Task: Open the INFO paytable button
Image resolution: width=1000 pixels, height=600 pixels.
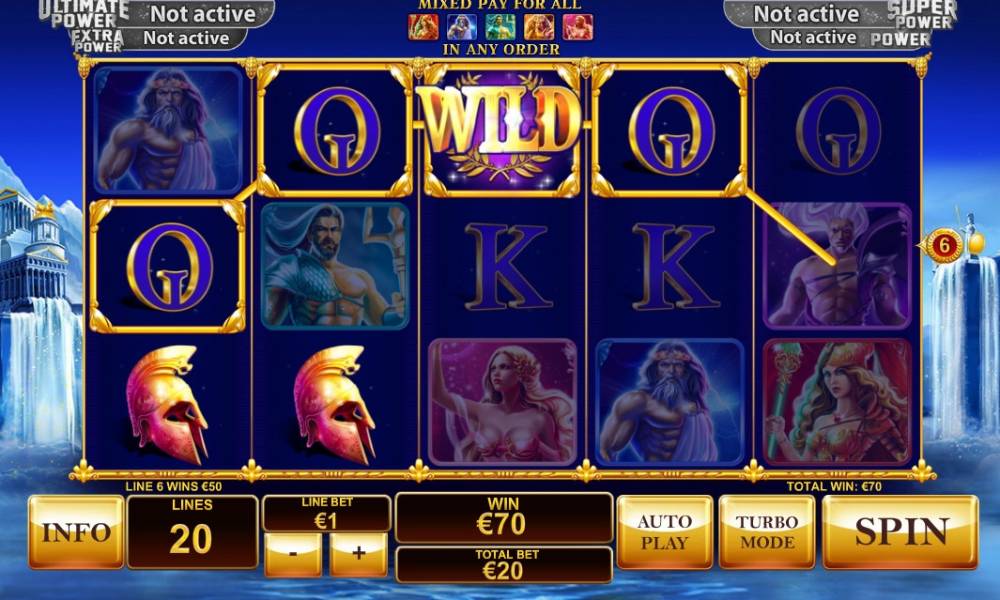Action: pos(76,532)
